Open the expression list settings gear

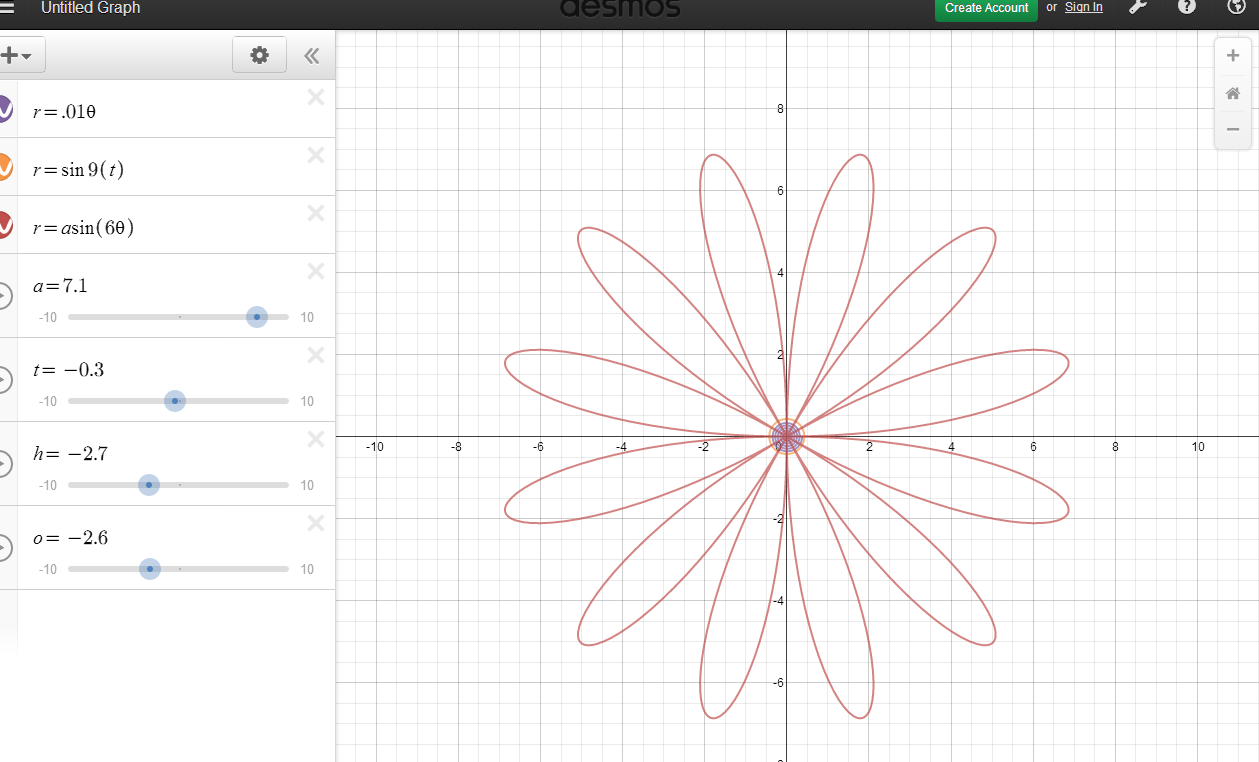point(259,55)
